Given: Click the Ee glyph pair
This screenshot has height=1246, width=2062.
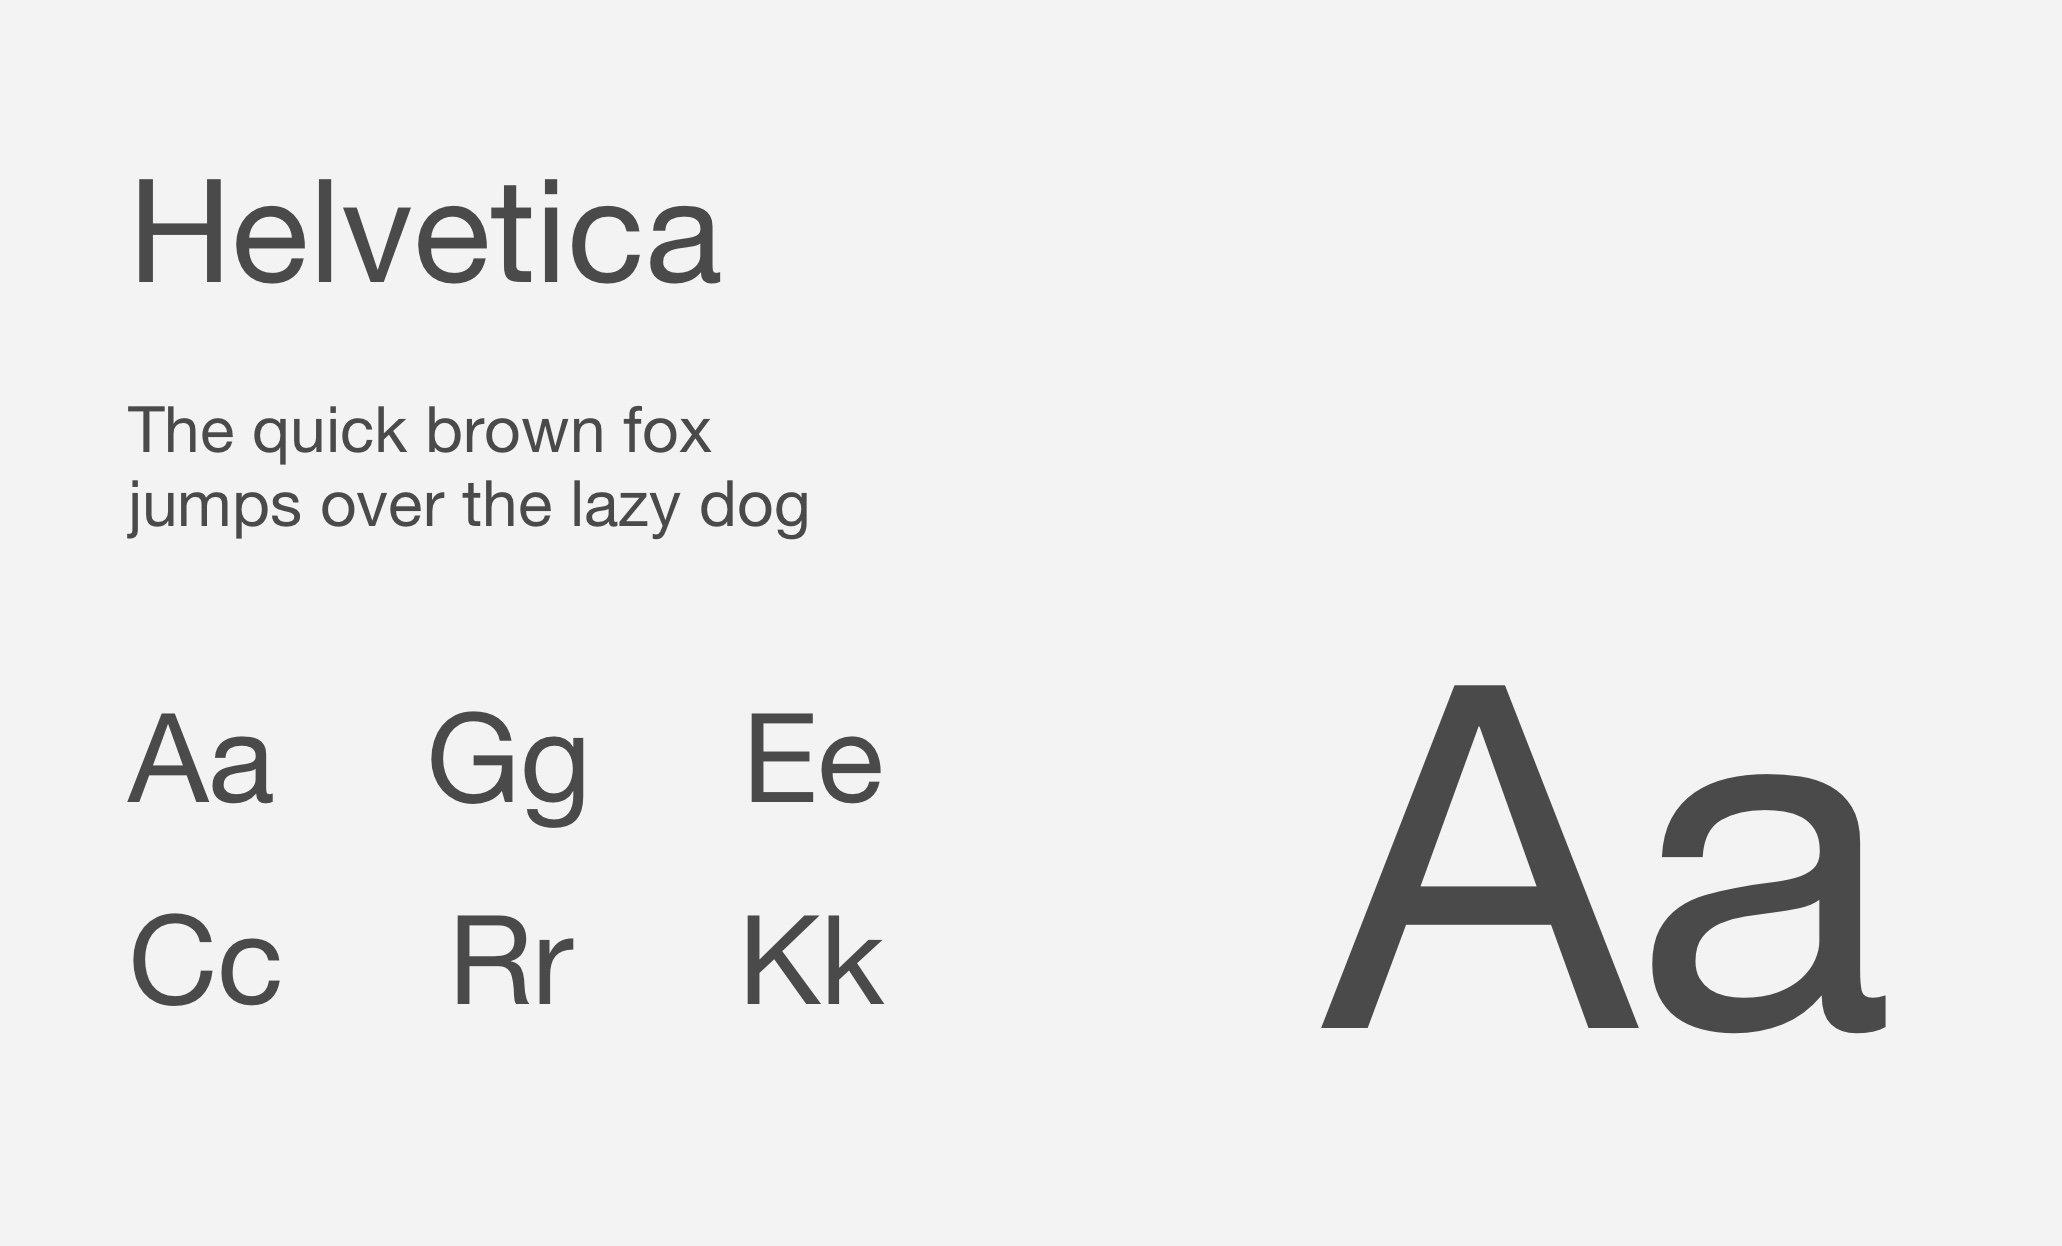Looking at the screenshot, I should pos(813,759).
